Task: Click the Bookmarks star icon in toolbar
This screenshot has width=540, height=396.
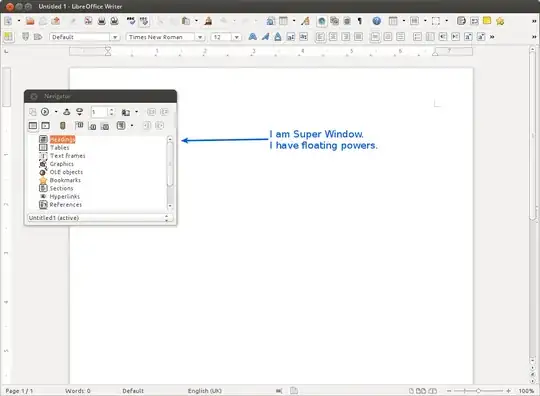Action: (x=500, y=21)
